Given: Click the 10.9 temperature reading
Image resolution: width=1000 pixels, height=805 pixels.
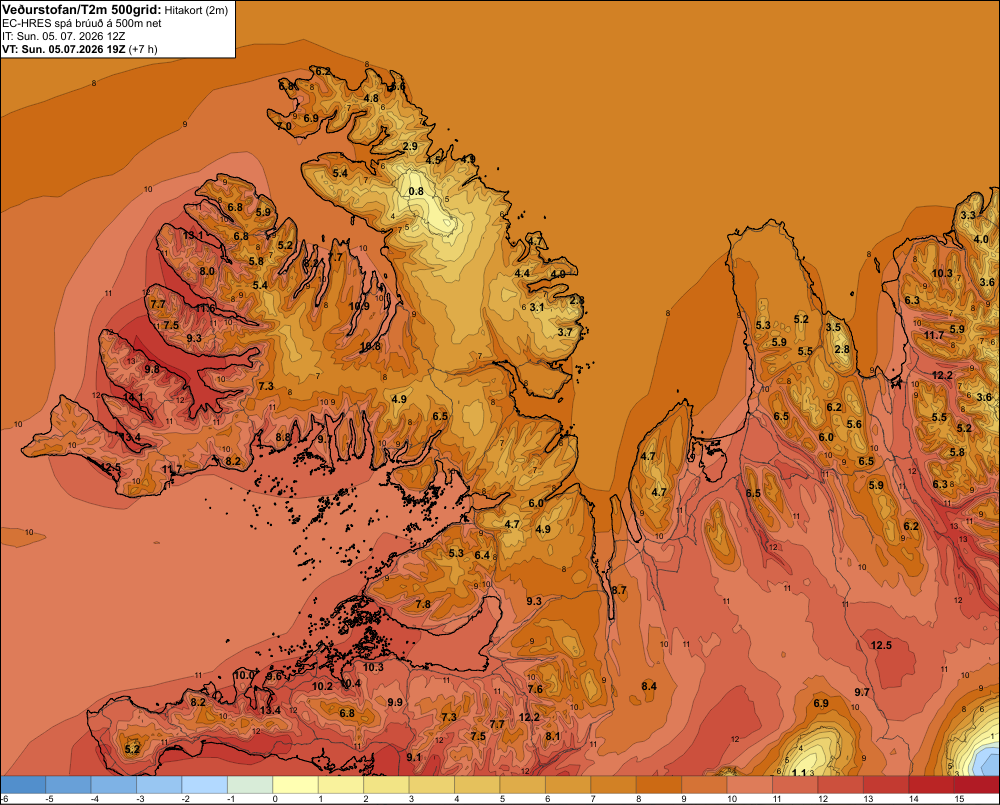Looking at the screenshot, I should tap(359, 306).
